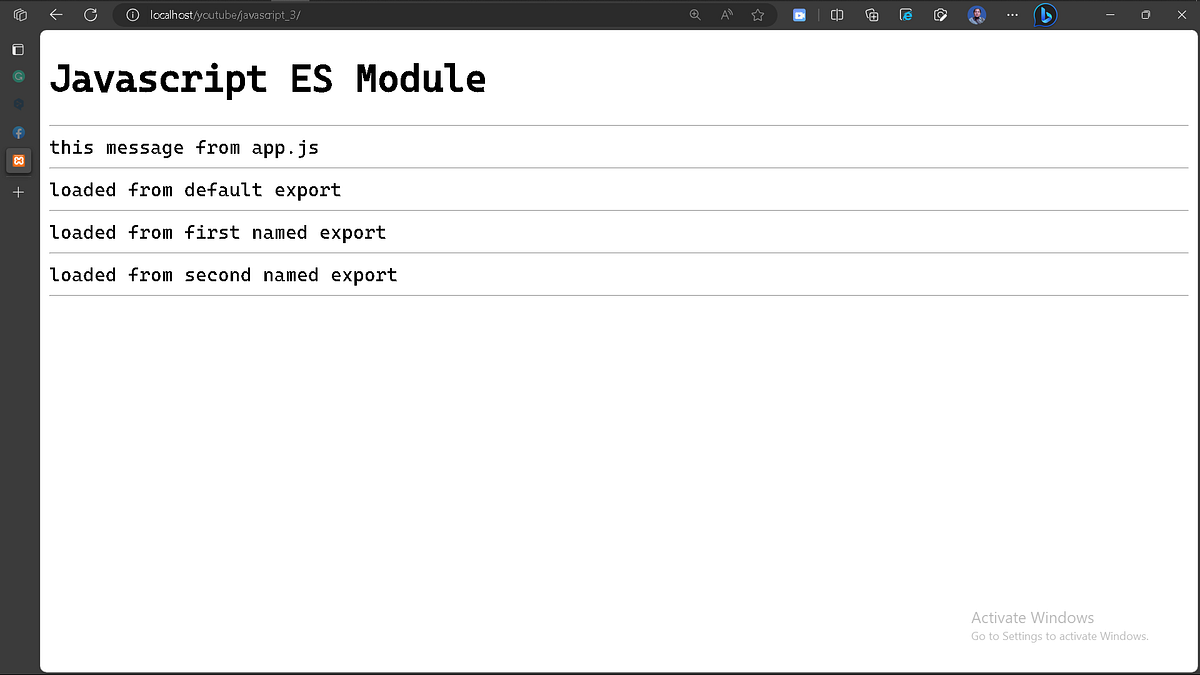Open the Collections icon

pyautogui.click(x=871, y=14)
